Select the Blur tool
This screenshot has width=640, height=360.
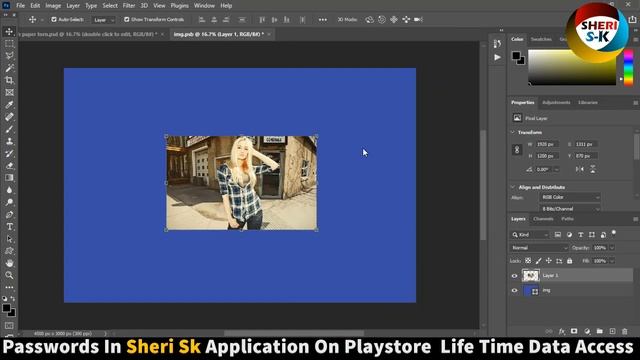(9, 190)
